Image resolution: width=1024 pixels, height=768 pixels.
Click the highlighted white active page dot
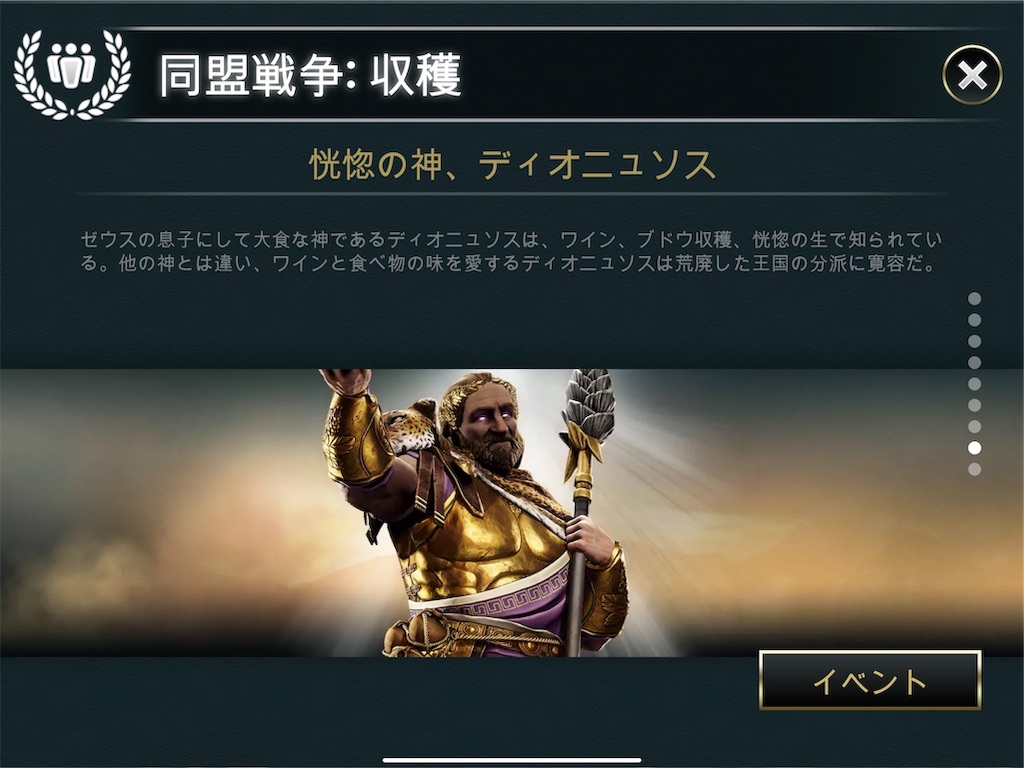(974, 447)
